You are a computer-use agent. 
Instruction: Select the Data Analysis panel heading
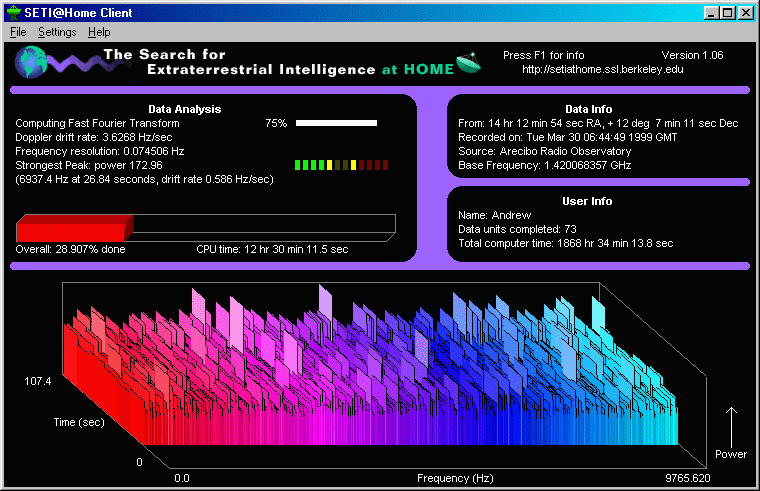[x=184, y=109]
